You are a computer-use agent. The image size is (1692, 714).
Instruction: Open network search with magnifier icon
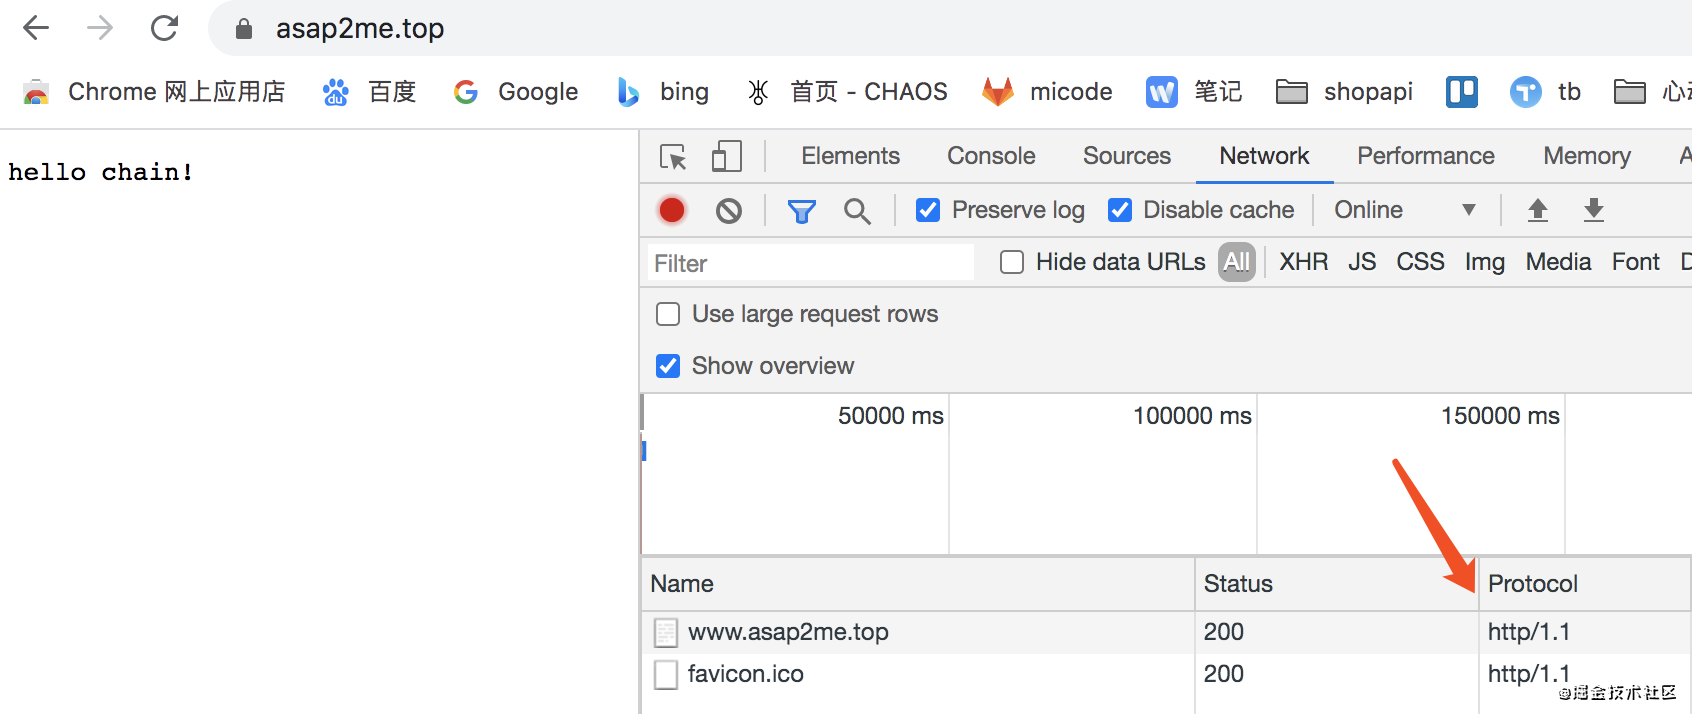pos(857,211)
